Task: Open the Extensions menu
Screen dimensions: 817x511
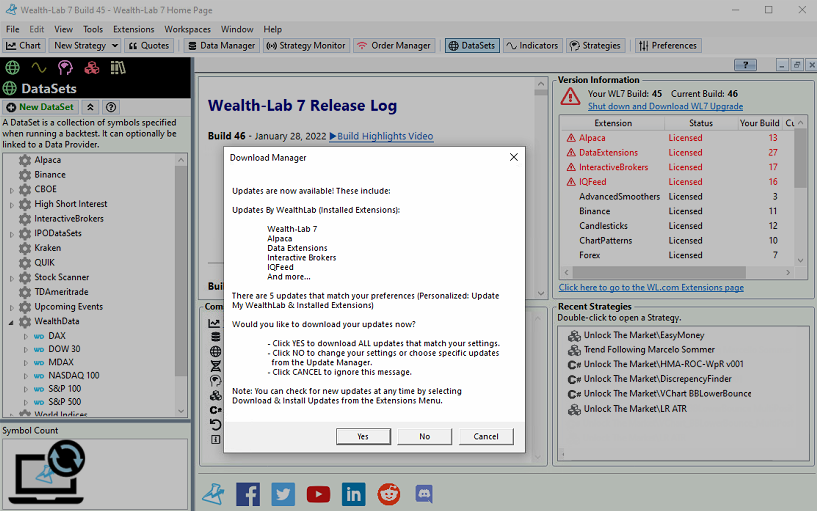Action: pos(133,29)
